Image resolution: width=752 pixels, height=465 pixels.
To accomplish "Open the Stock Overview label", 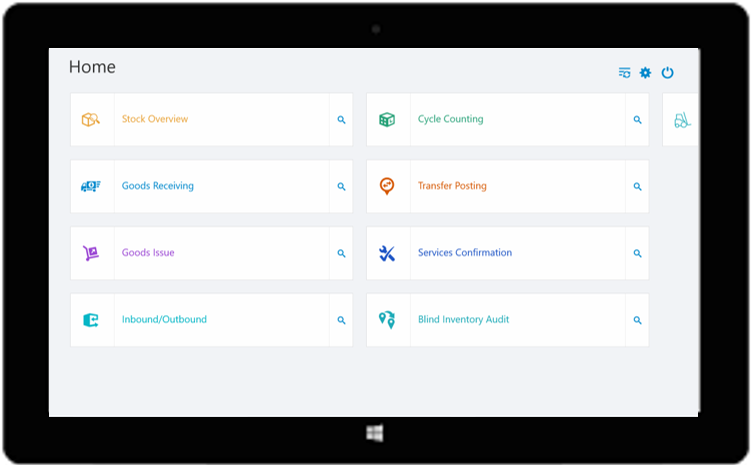I will 155,119.
